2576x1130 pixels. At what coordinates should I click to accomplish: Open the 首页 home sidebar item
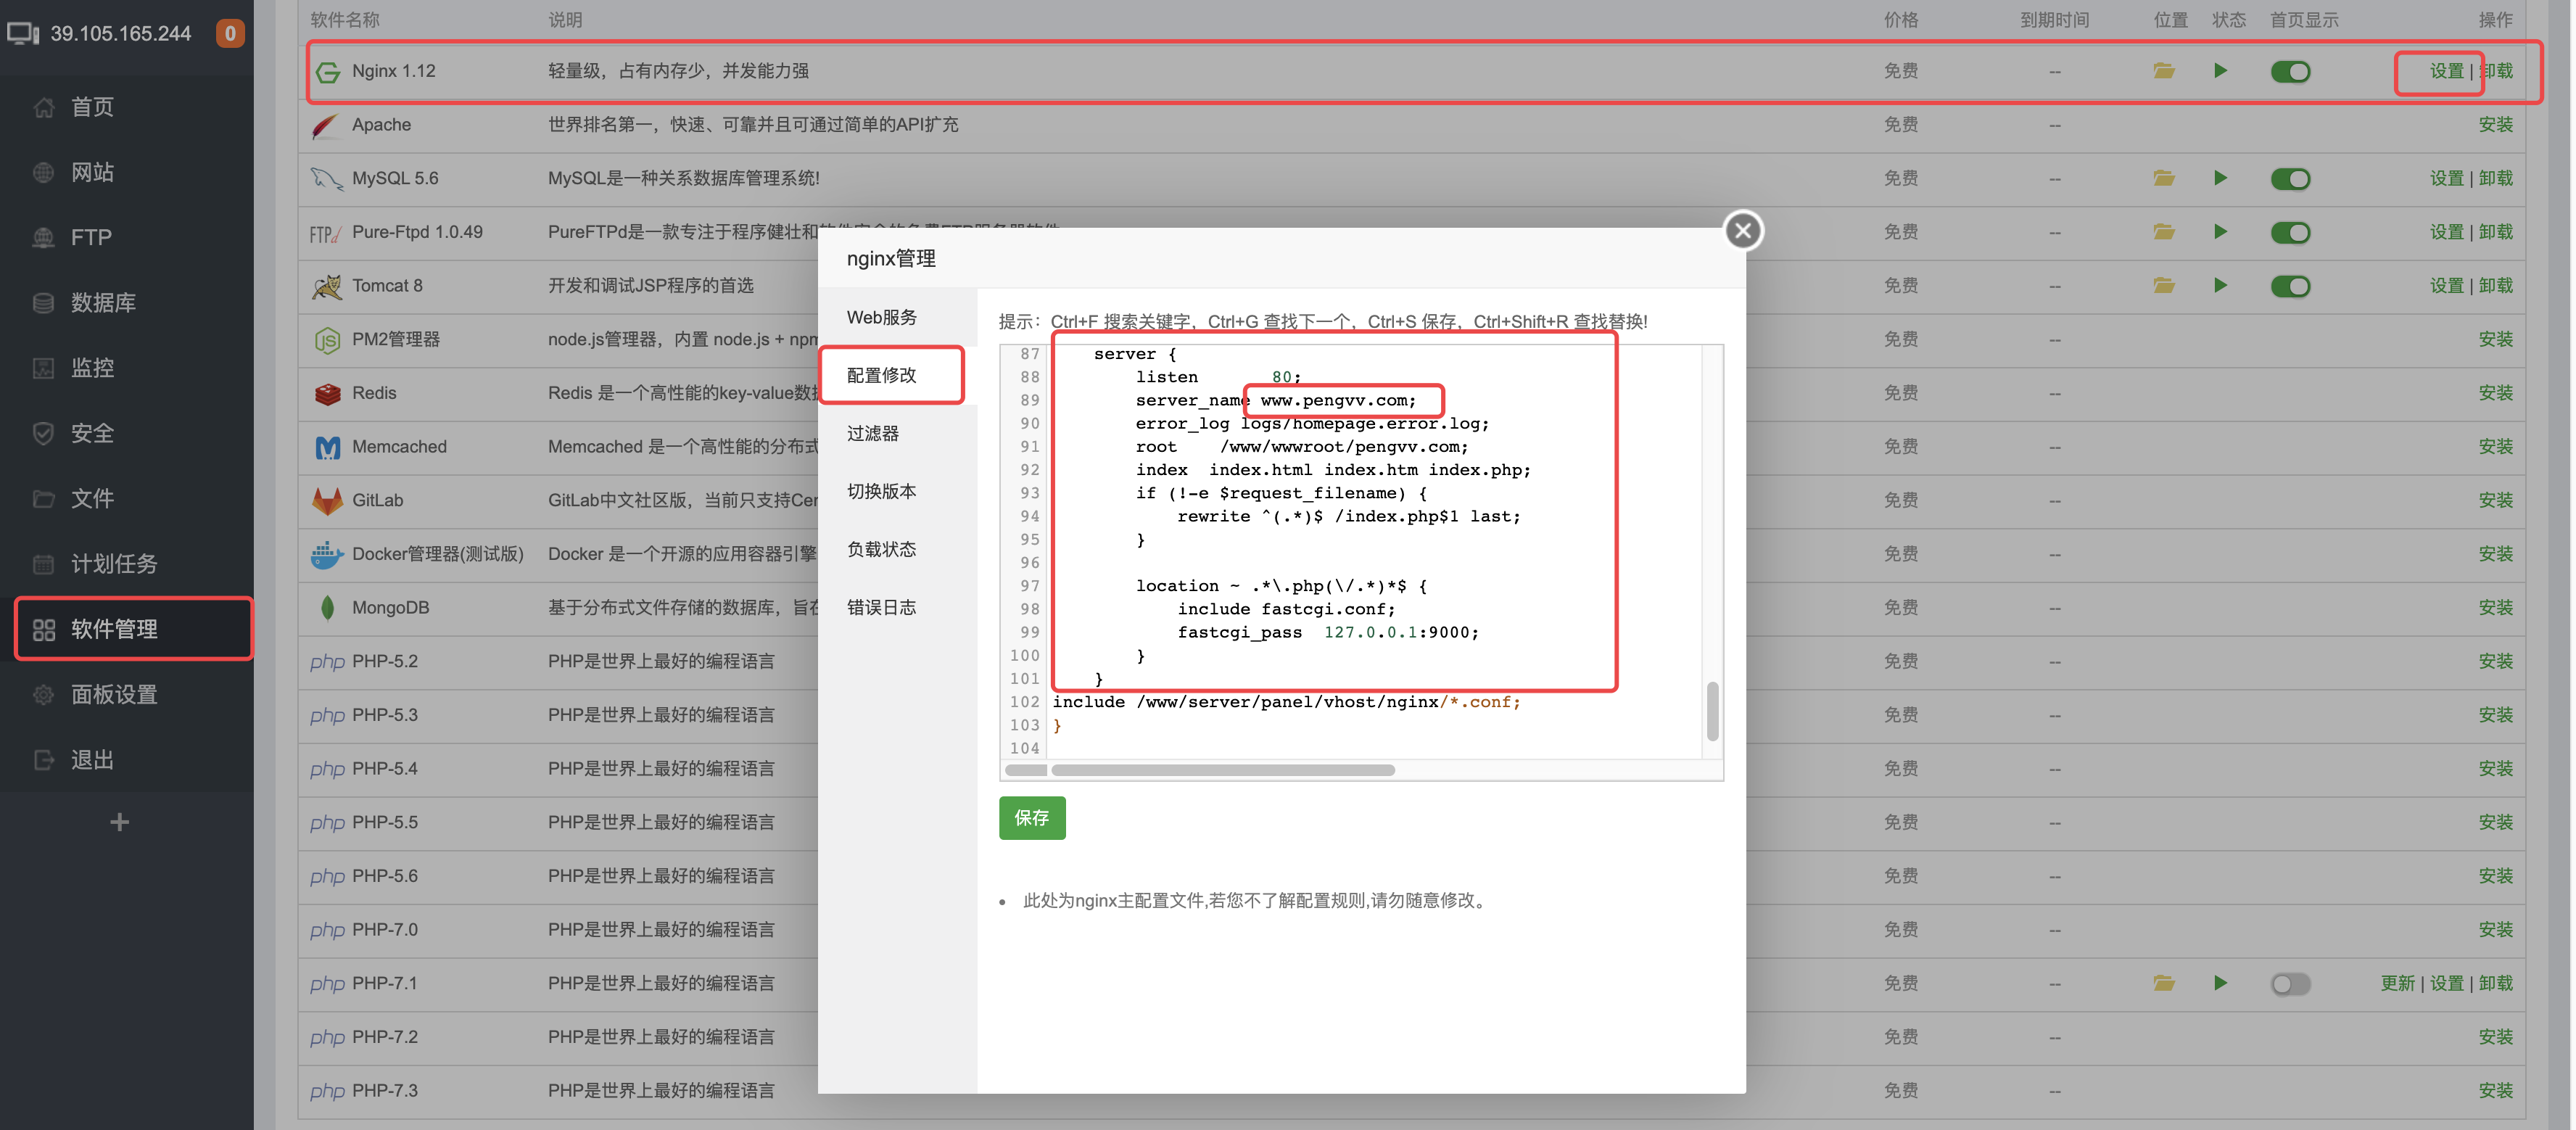coord(92,107)
